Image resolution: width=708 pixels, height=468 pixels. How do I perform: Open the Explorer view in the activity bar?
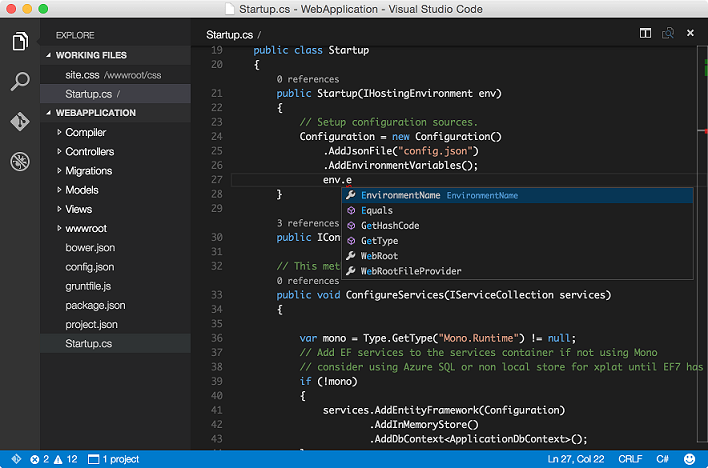[20, 42]
